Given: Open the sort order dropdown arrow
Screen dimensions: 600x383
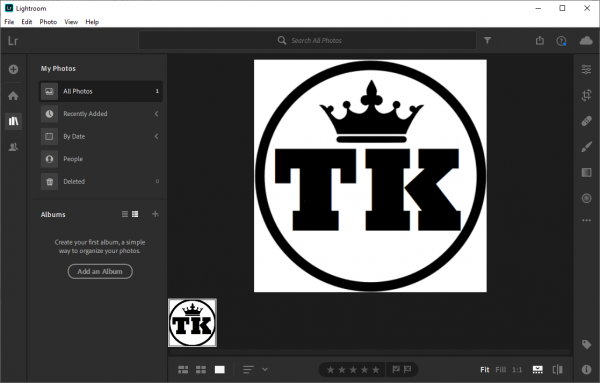Looking at the screenshot, I should click(x=265, y=369).
